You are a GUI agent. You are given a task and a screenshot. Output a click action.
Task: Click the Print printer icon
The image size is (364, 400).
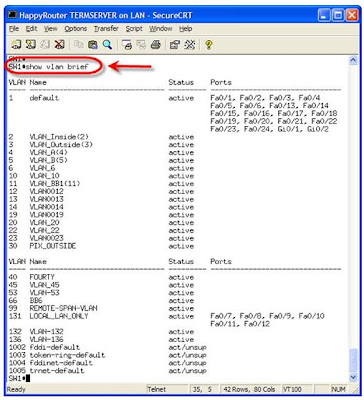156,44
